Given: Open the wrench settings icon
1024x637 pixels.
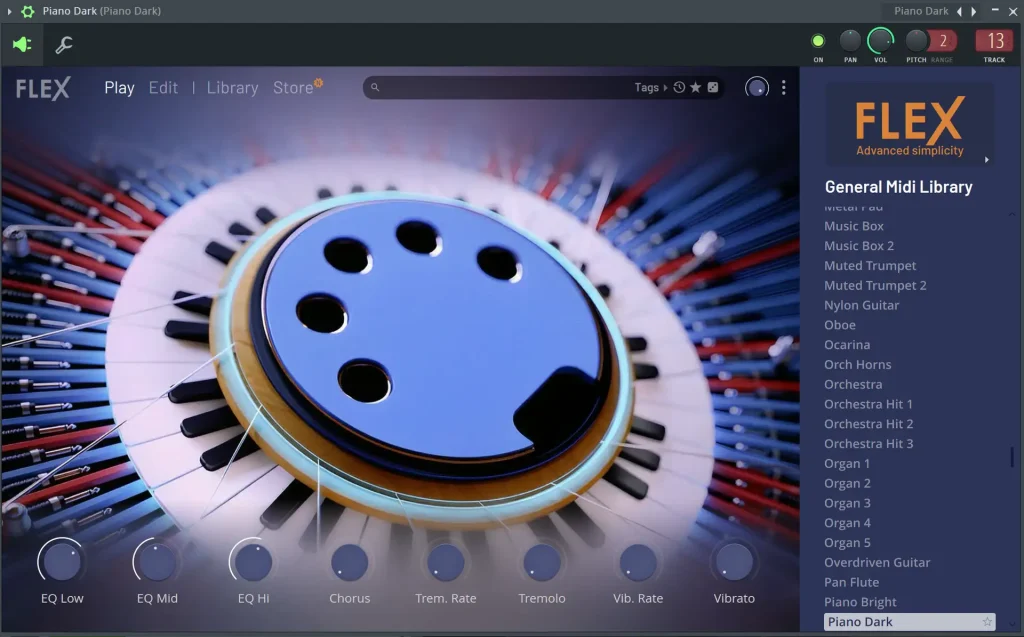Looking at the screenshot, I should click(x=63, y=44).
